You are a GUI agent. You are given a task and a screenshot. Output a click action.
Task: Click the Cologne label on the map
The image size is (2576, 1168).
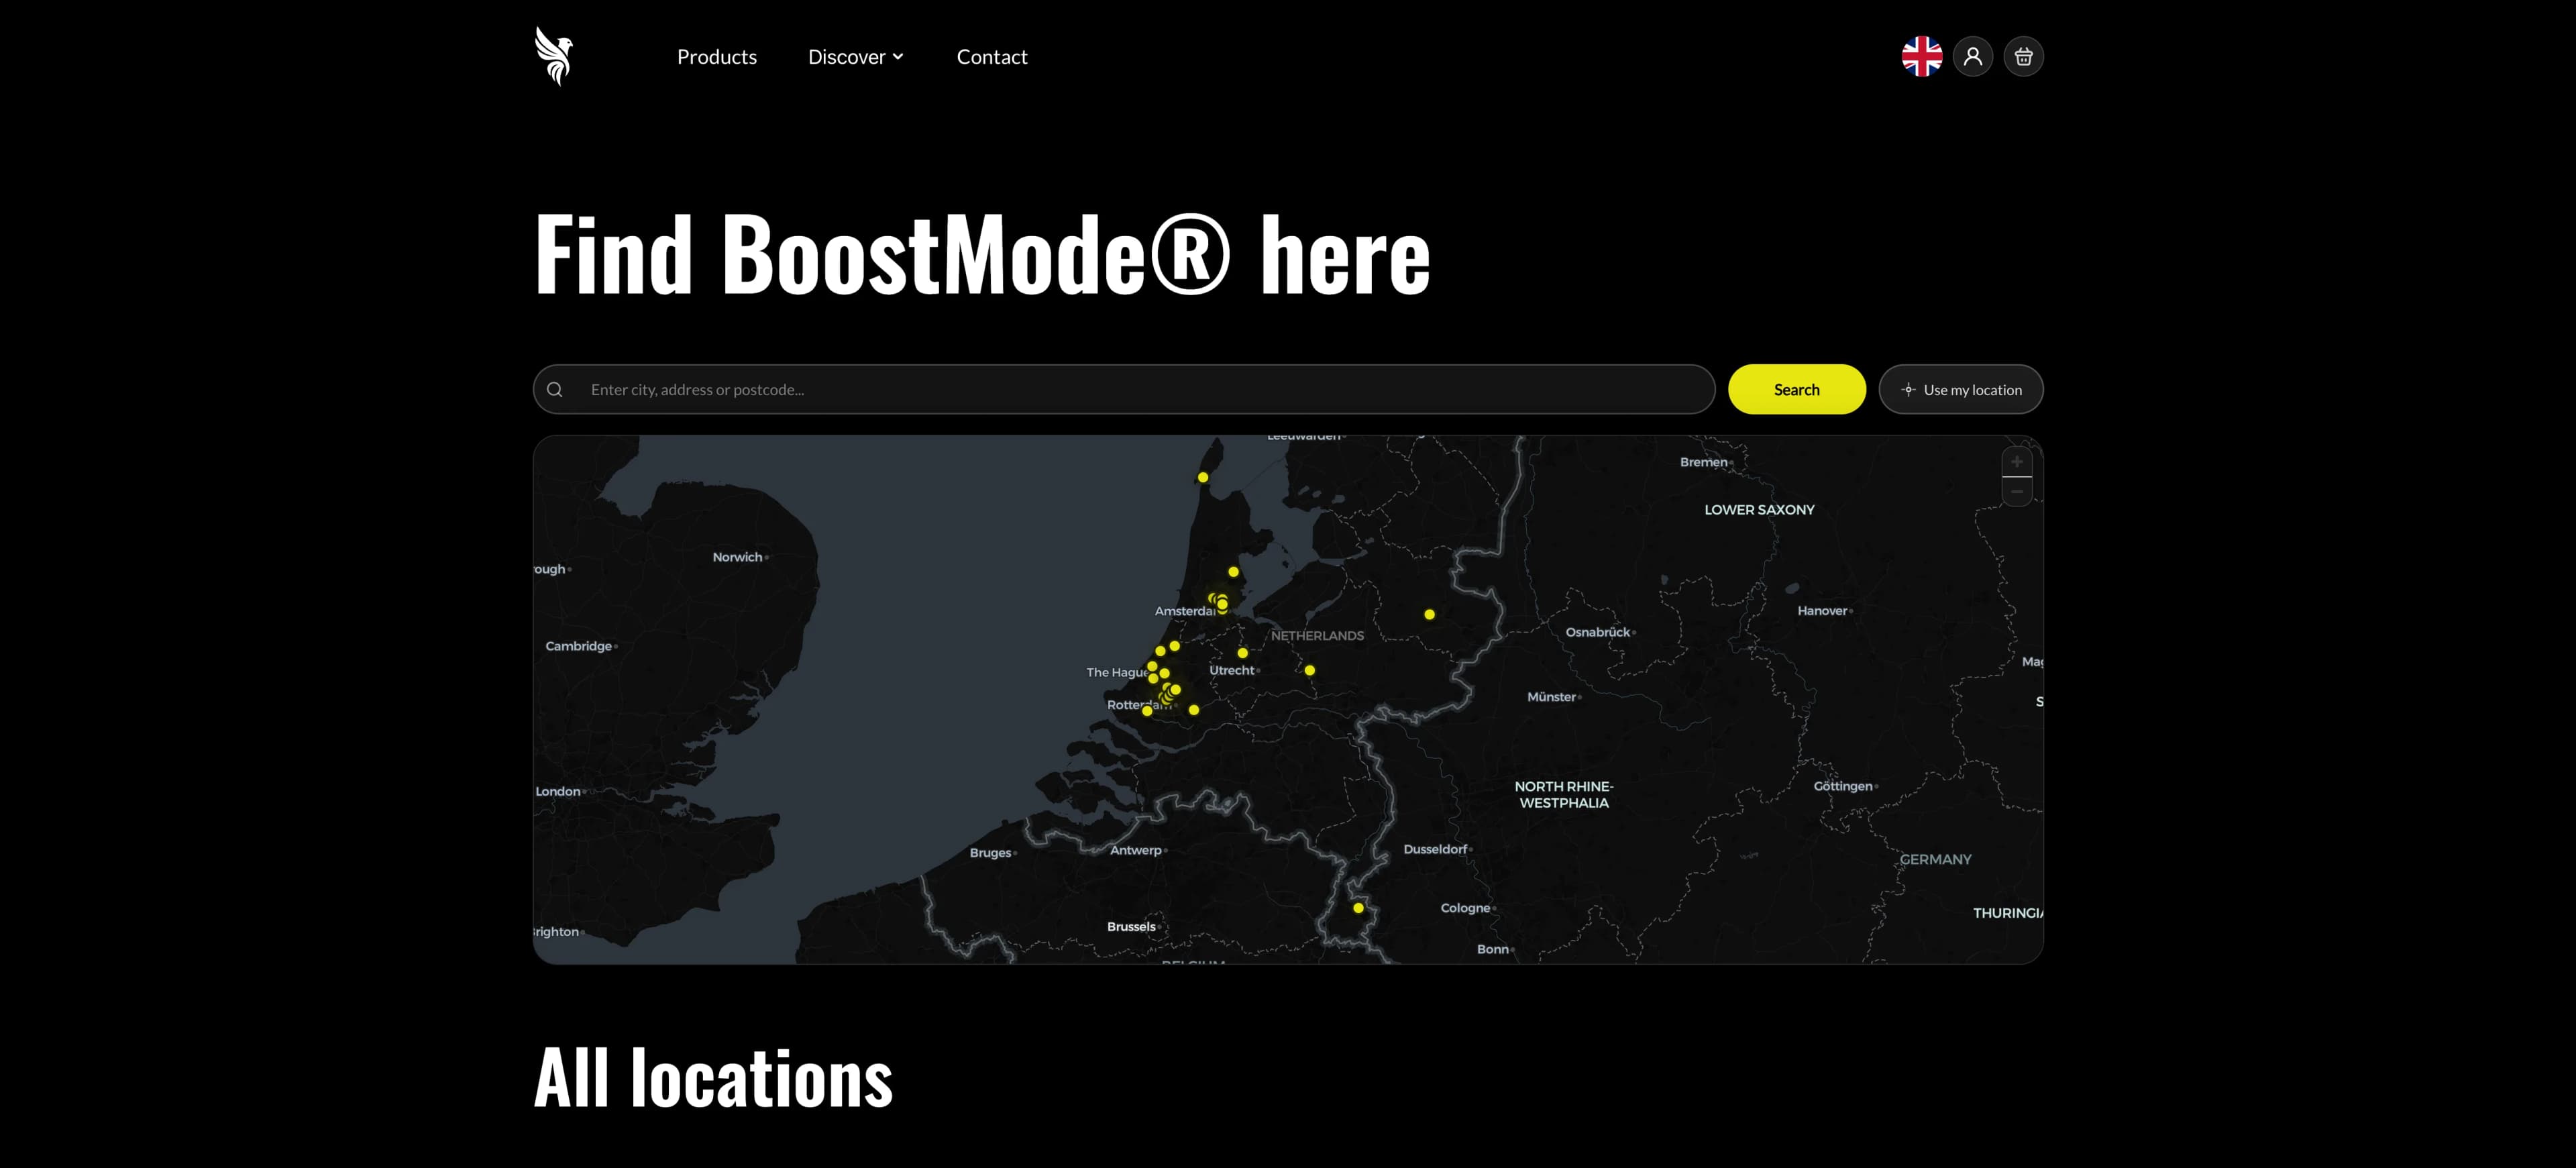point(1465,908)
